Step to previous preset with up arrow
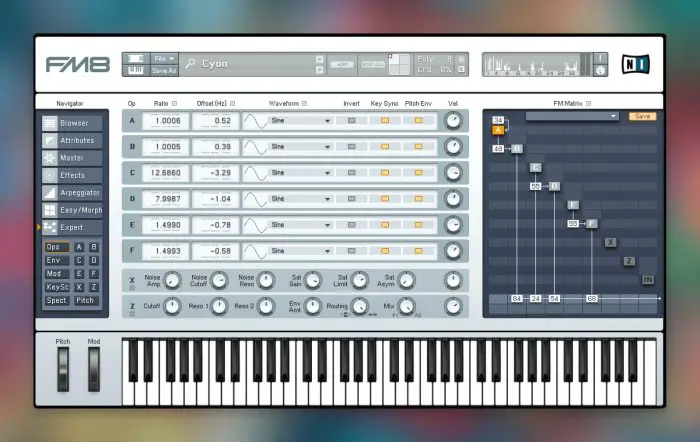700x442 pixels. coord(319,59)
